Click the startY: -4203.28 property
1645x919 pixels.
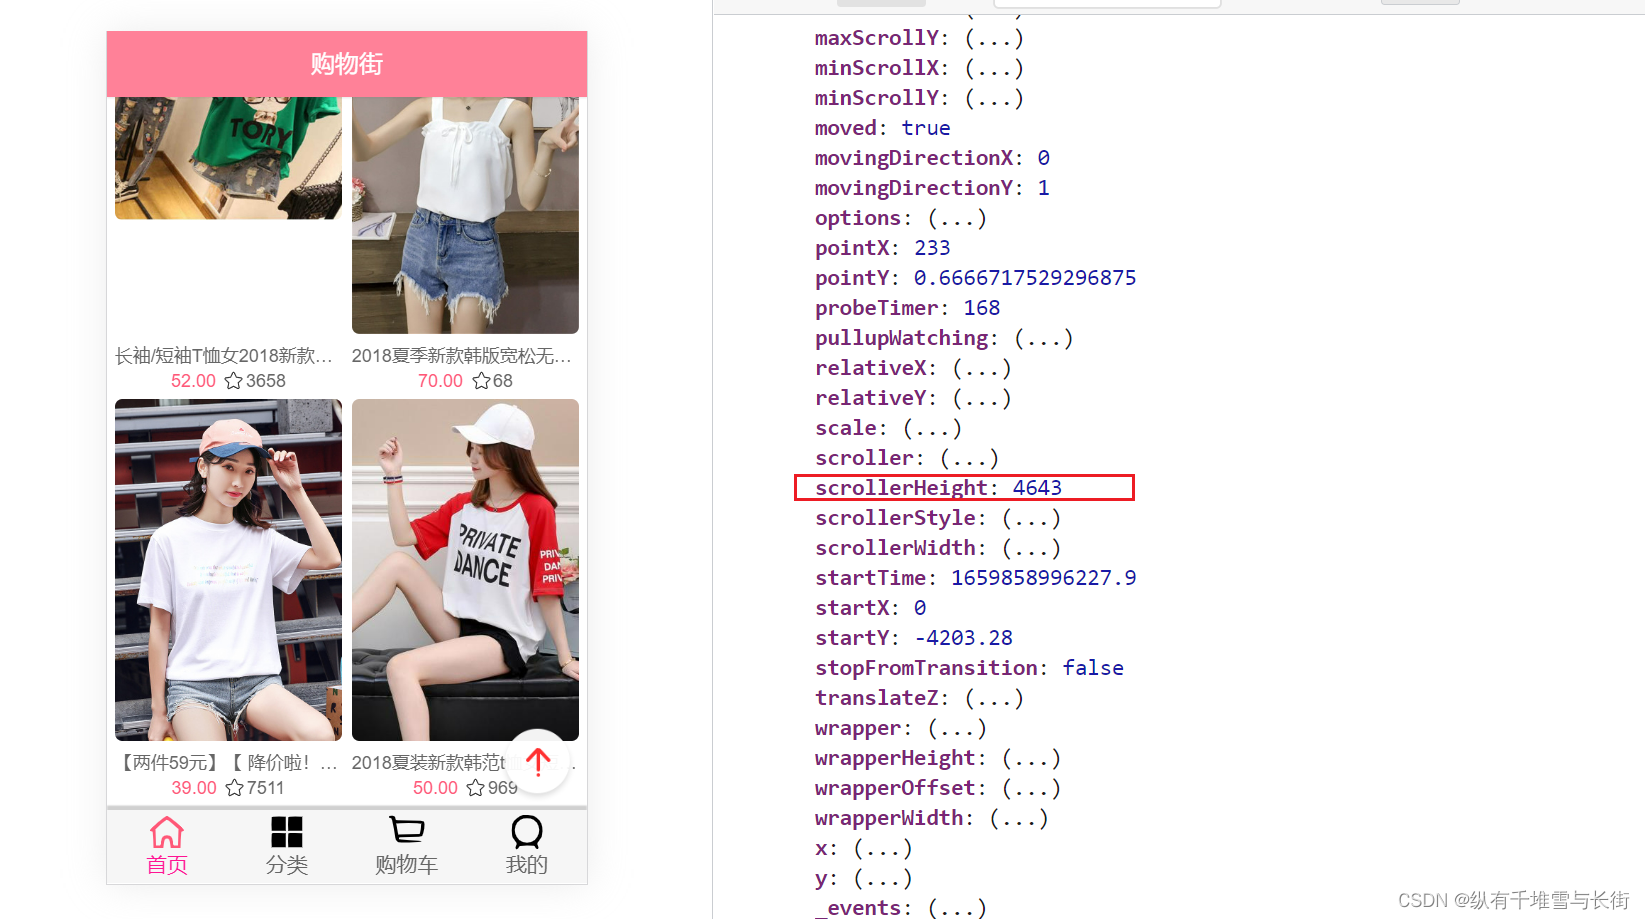click(913, 638)
